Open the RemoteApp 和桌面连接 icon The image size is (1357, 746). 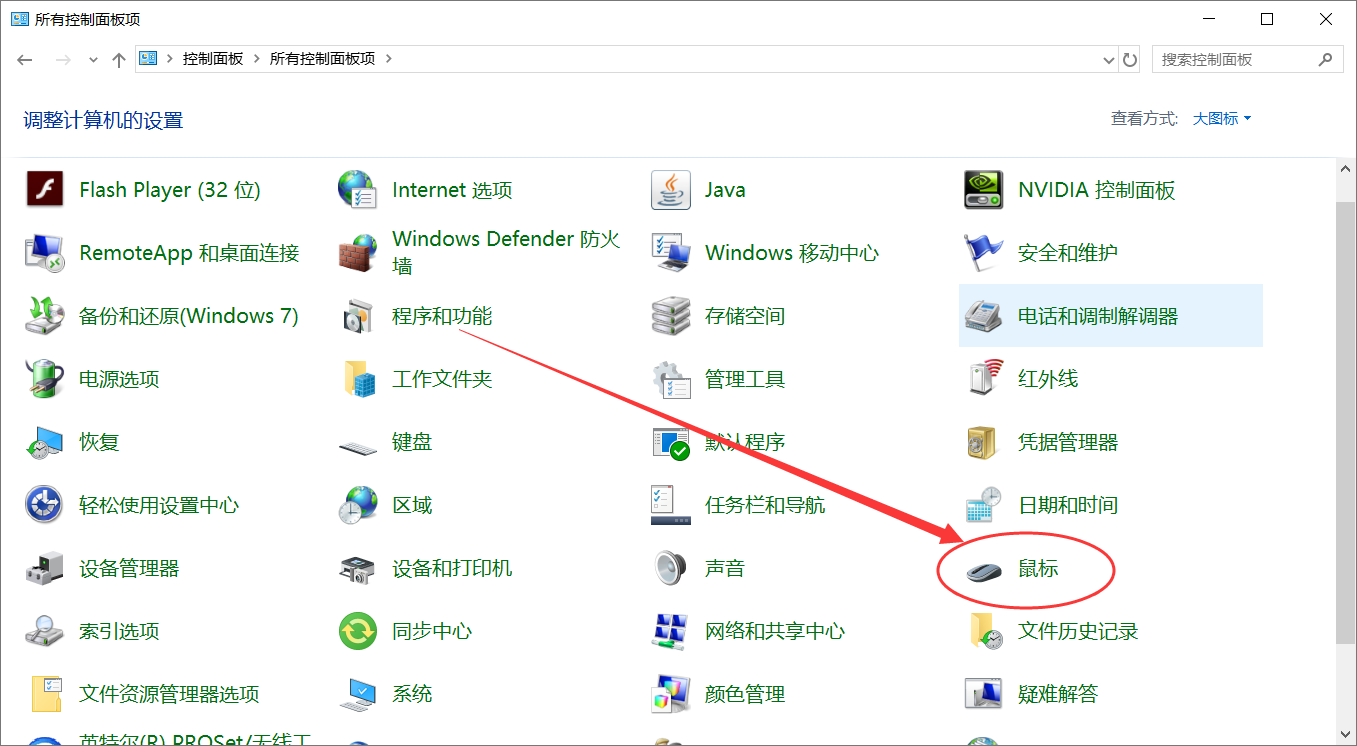[x=45, y=253]
